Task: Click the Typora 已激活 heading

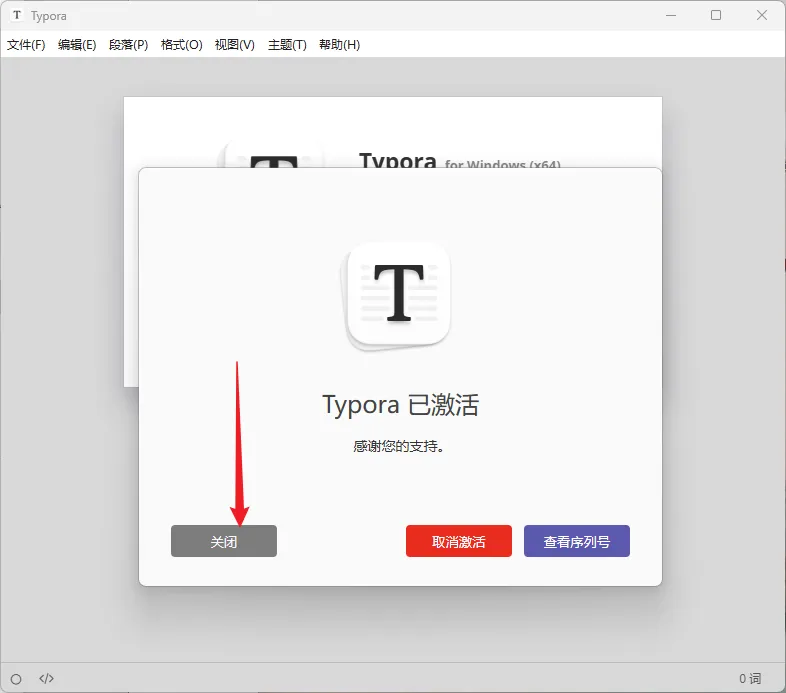Action: 401,405
